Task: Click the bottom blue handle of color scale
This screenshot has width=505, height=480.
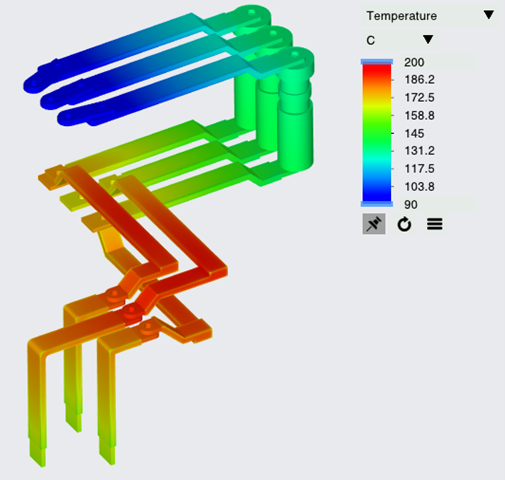Action: pos(377,204)
